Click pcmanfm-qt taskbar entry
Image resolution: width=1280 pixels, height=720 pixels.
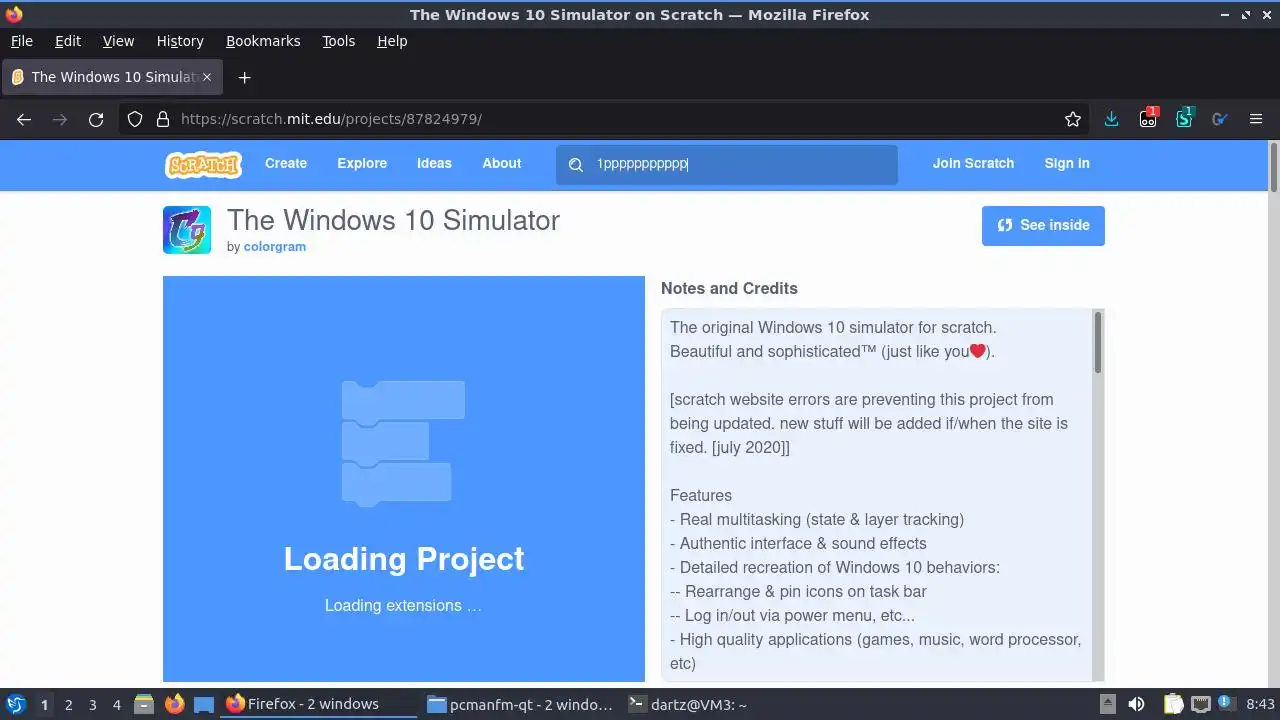520,704
